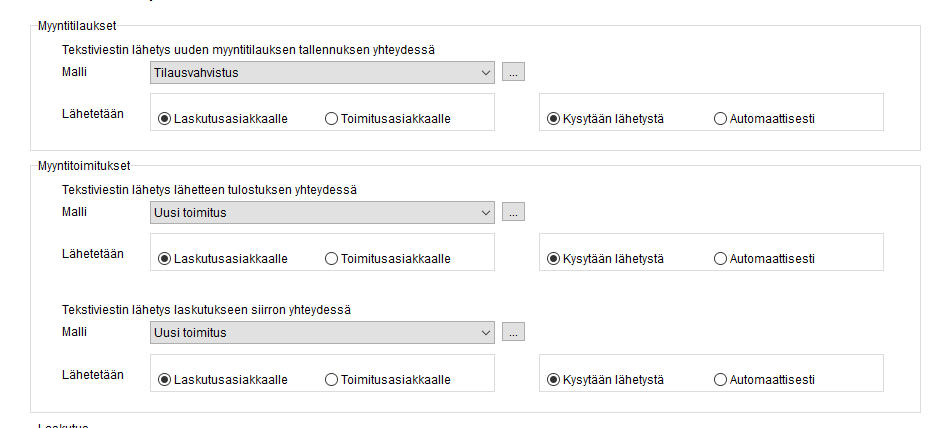Pick Kysytään lähetystä for lähetteen tulostuksen

(554, 259)
